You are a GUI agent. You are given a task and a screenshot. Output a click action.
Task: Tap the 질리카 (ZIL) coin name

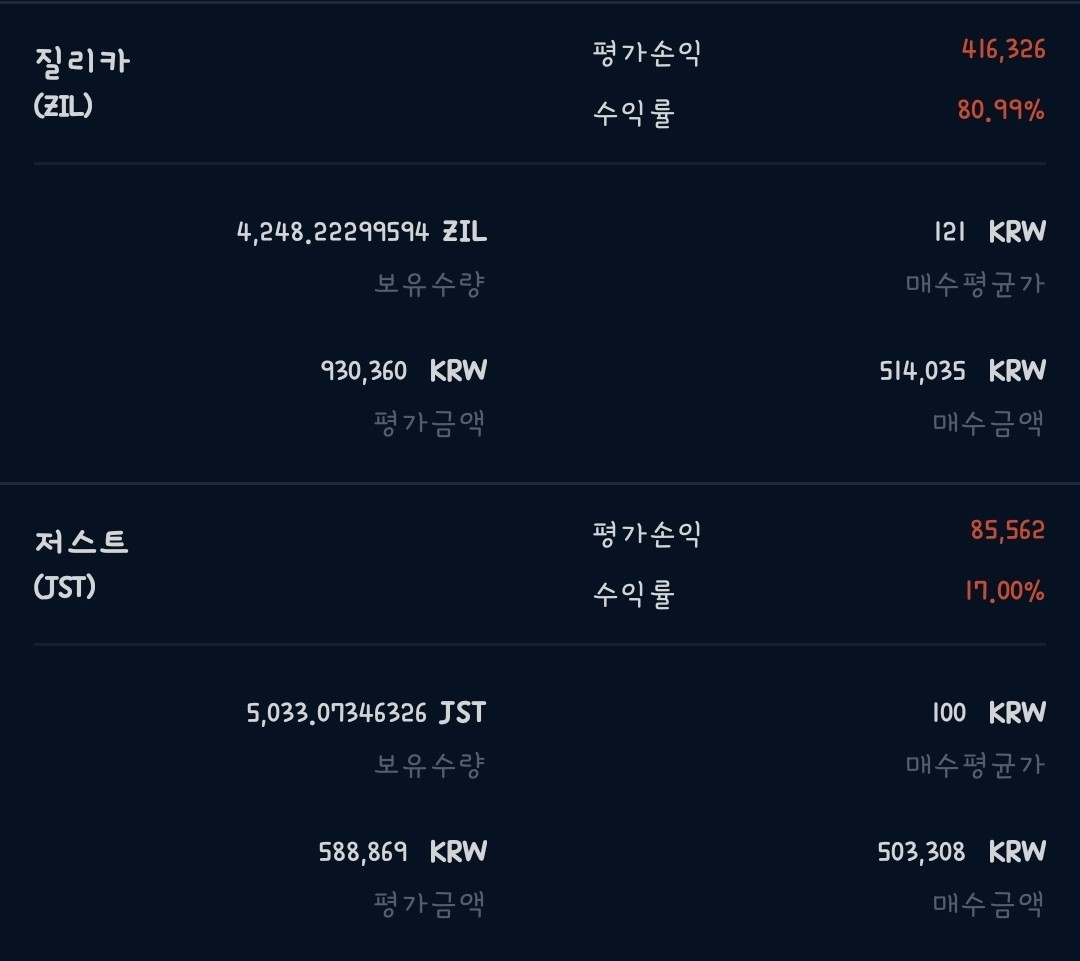82,62
